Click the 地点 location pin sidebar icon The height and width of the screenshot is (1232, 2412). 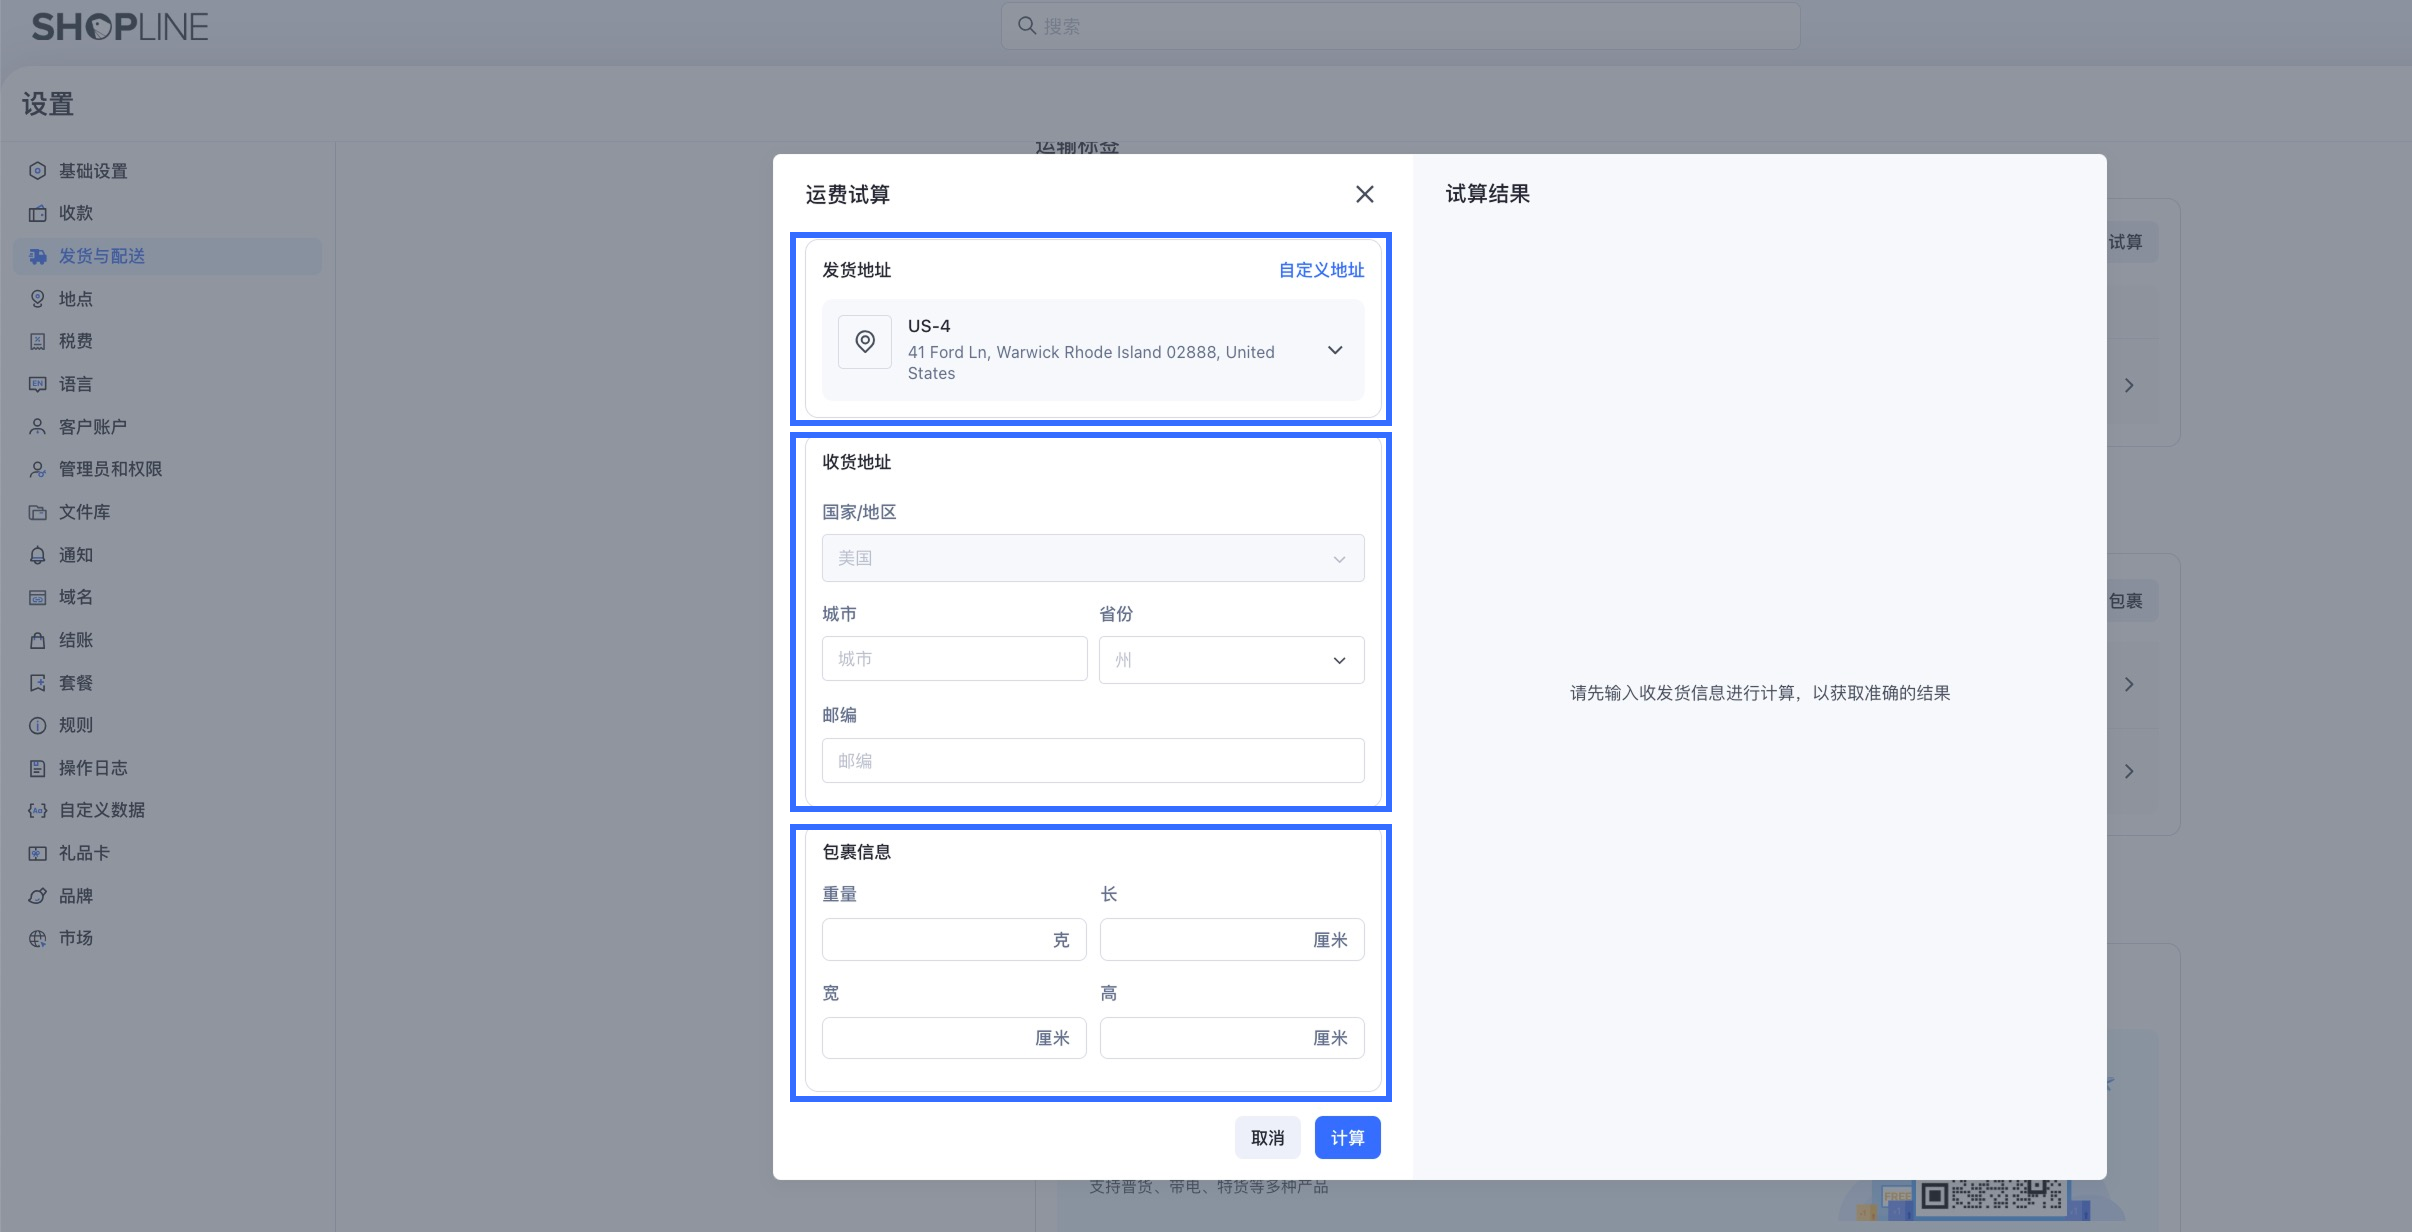click(37, 299)
